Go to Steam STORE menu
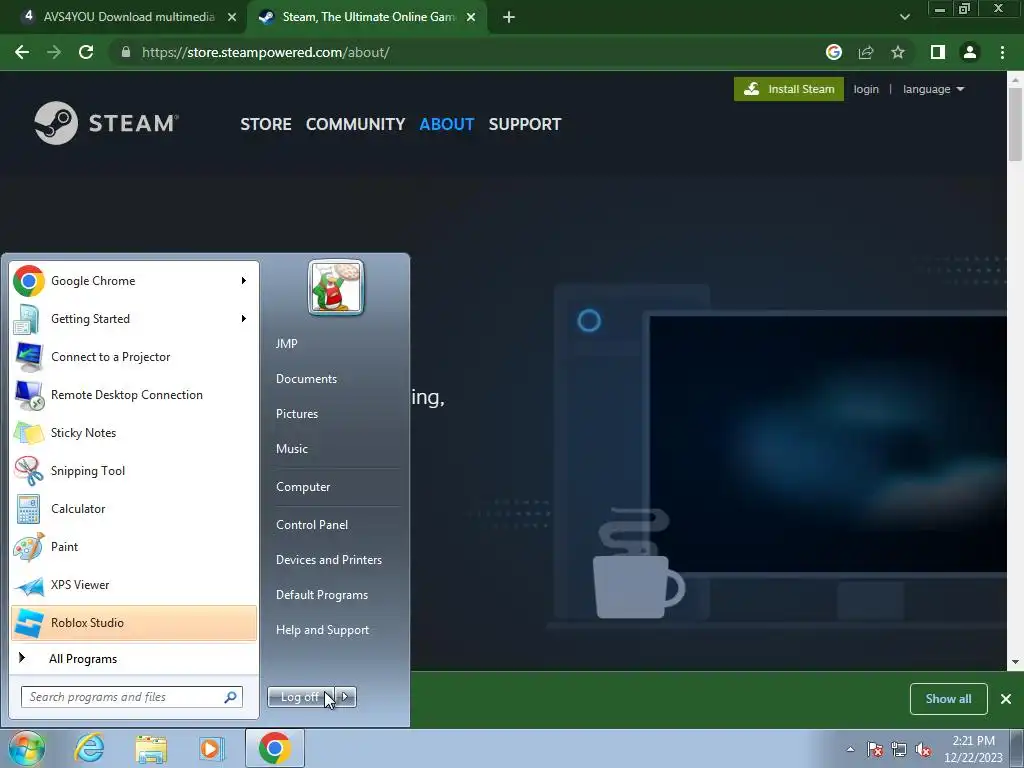Screen dimensions: 1024x768 pos(266,124)
